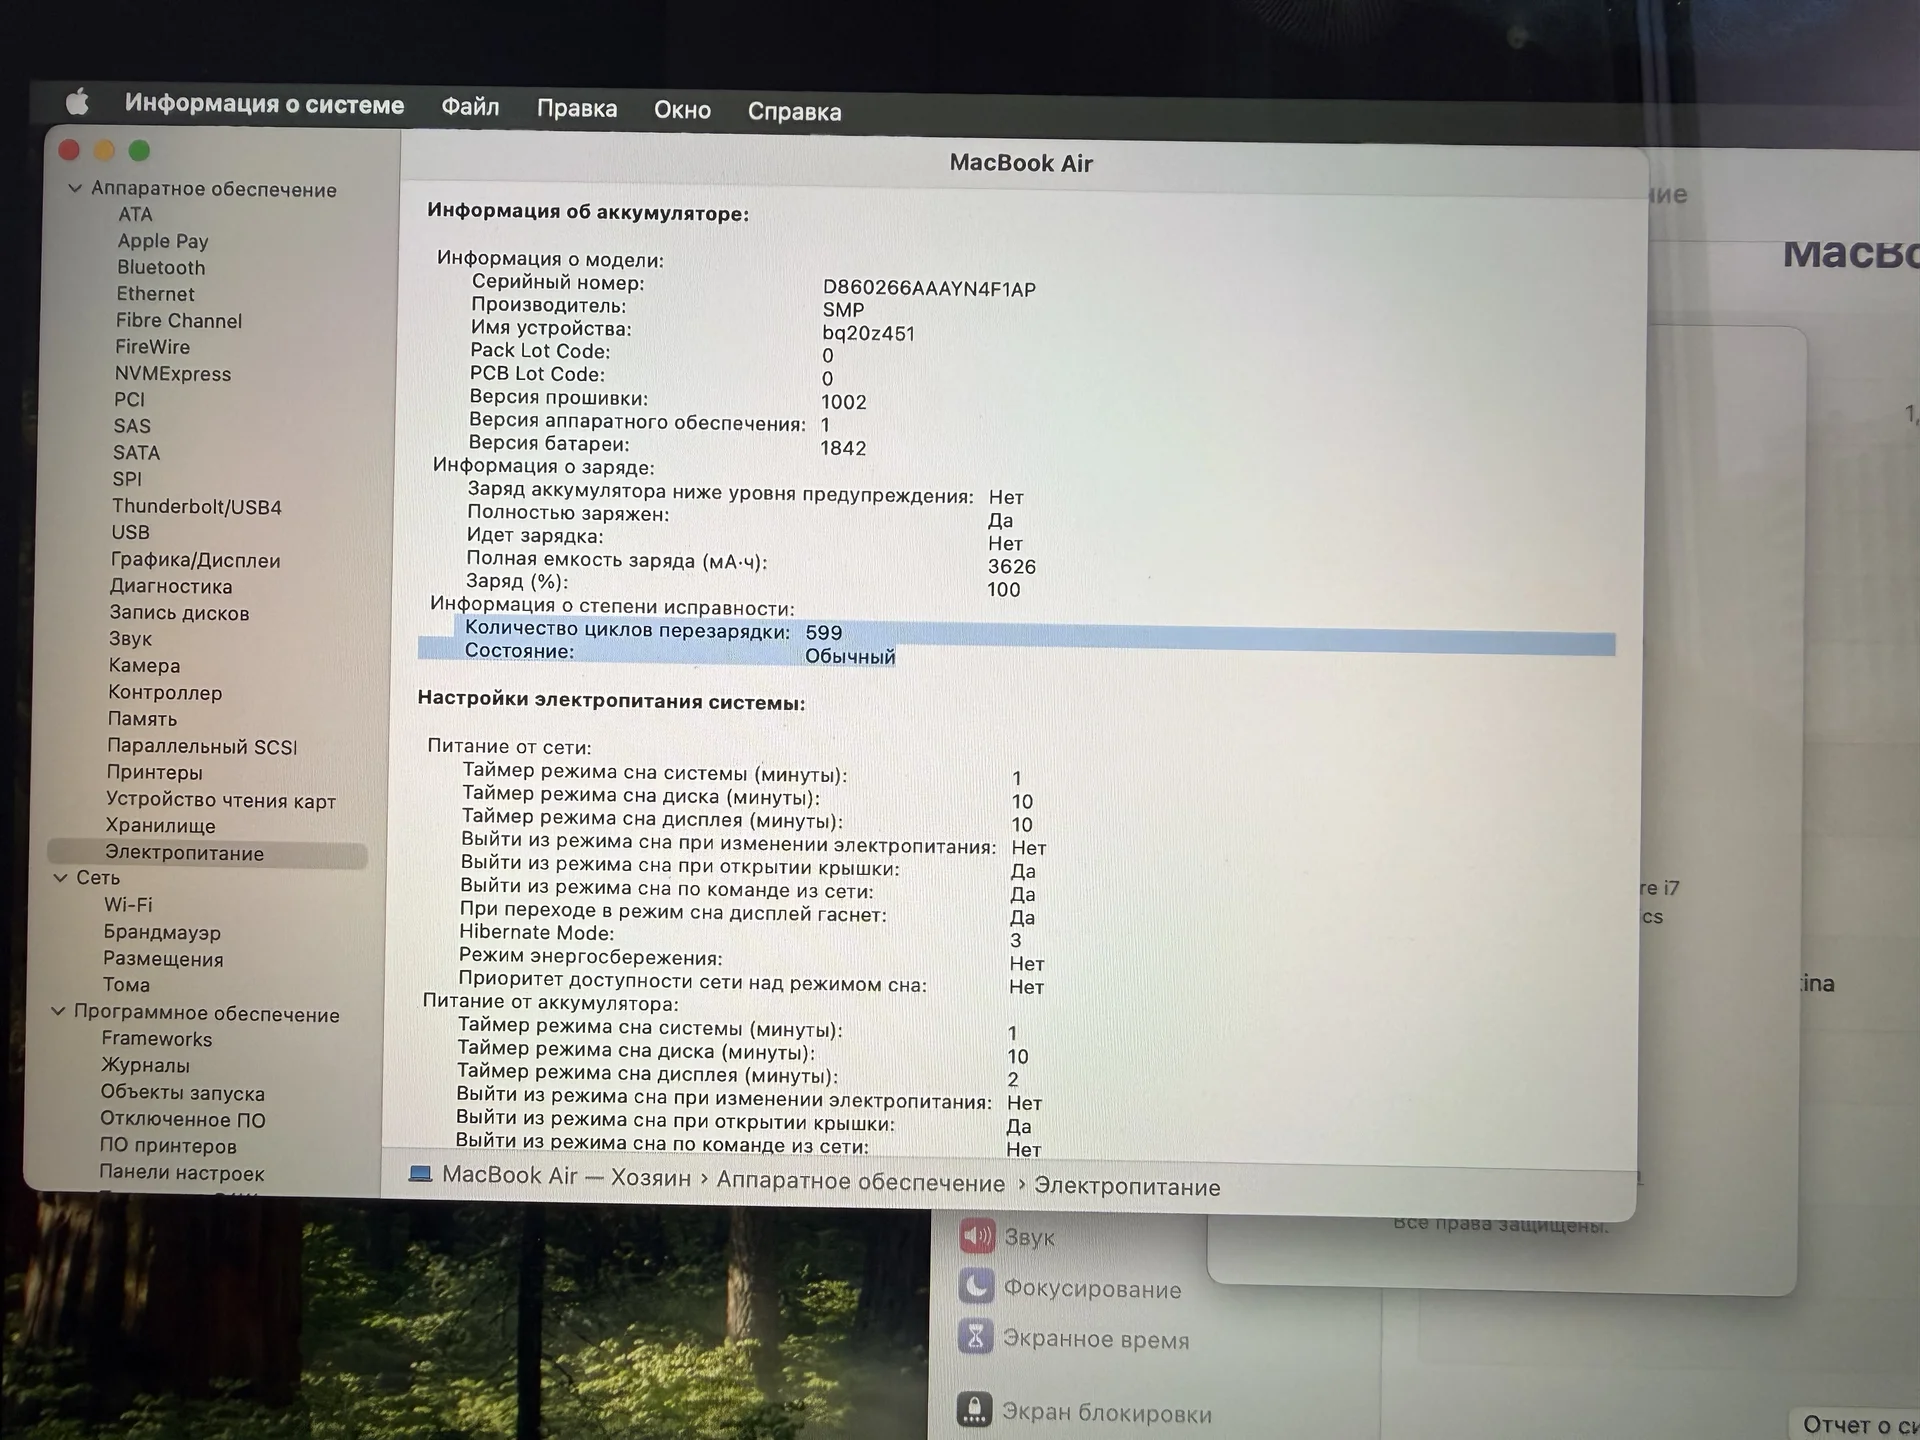Select USB in the sidebar
This screenshot has width=1920, height=1440.
coord(130,533)
